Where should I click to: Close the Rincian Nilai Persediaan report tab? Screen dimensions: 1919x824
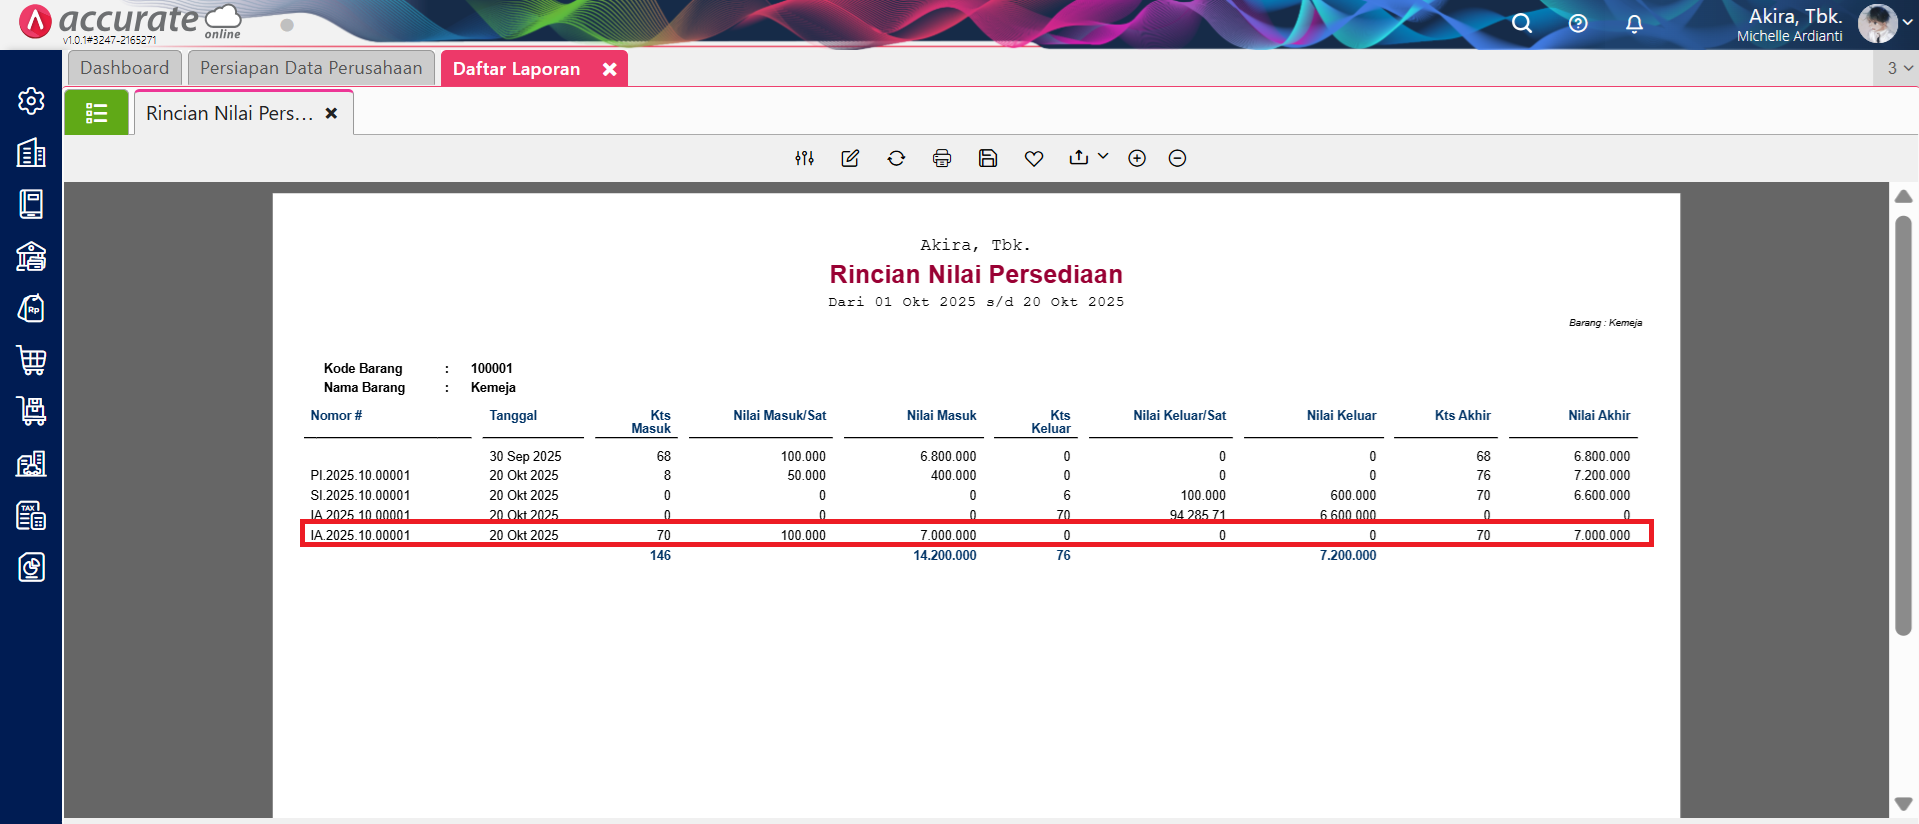click(331, 113)
